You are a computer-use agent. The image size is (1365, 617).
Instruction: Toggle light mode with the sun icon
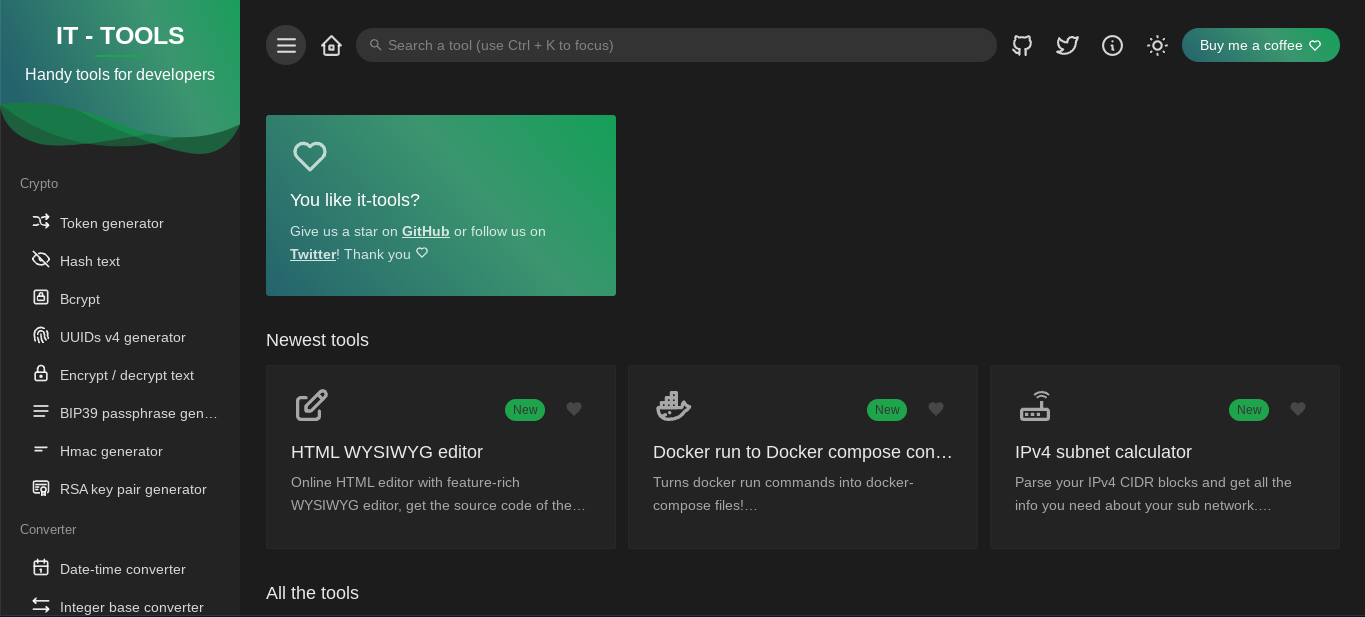click(x=1157, y=45)
